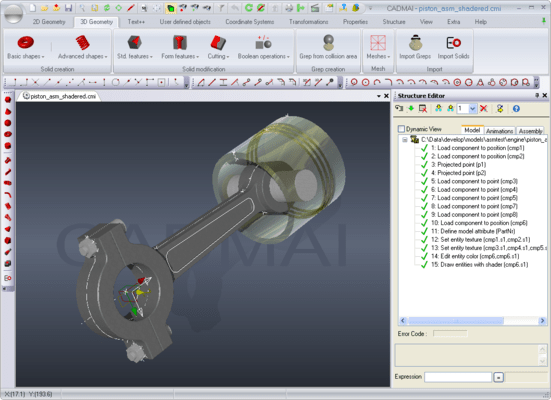Click the scroll right arrow of structure tree
This screenshot has width=551, height=400.
(542, 321)
